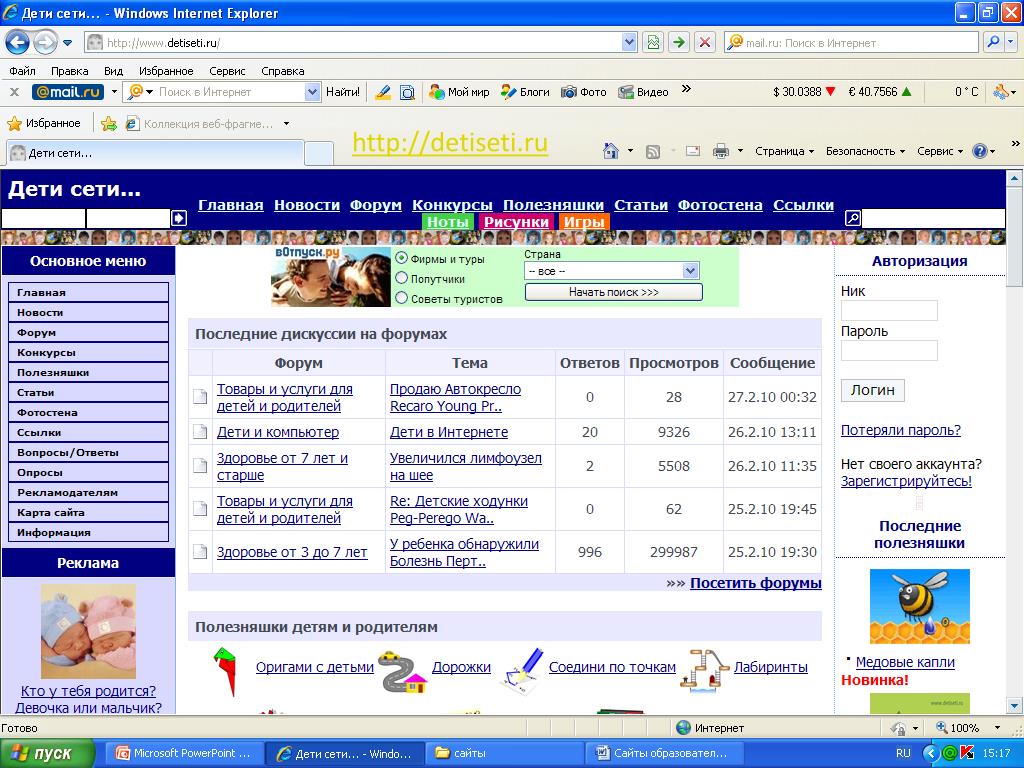Select the Фирмы и туры radio button
The height and width of the screenshot is (768, 1024).
402,259
